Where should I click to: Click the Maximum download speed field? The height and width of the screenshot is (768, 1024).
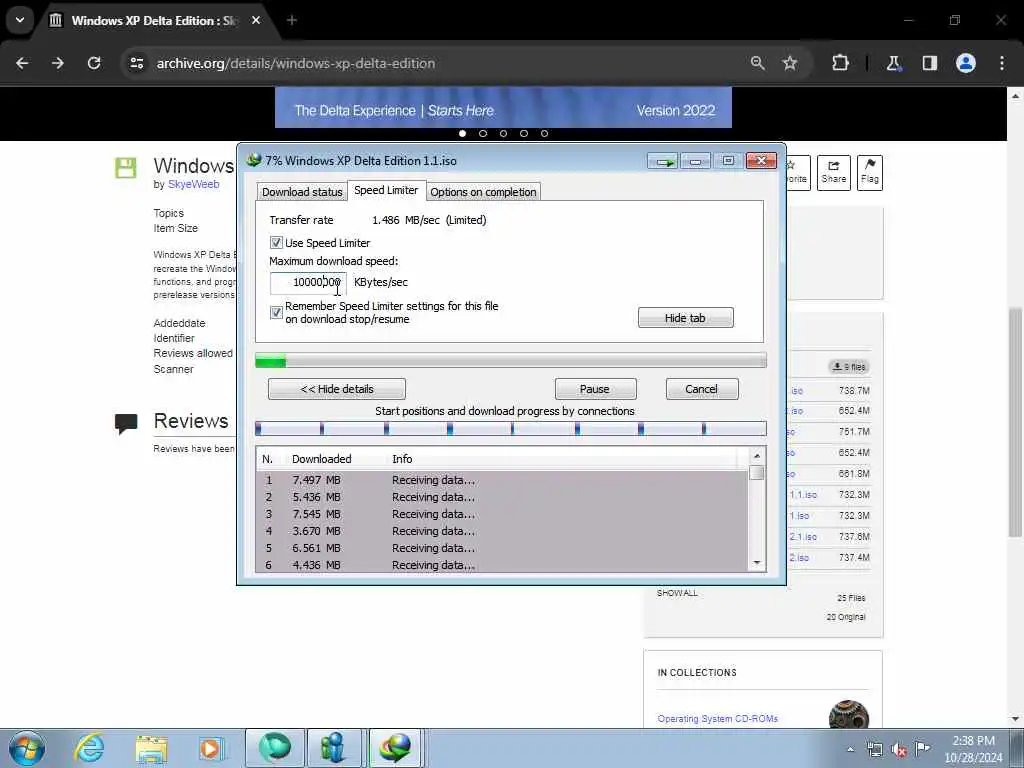(307, 282)
